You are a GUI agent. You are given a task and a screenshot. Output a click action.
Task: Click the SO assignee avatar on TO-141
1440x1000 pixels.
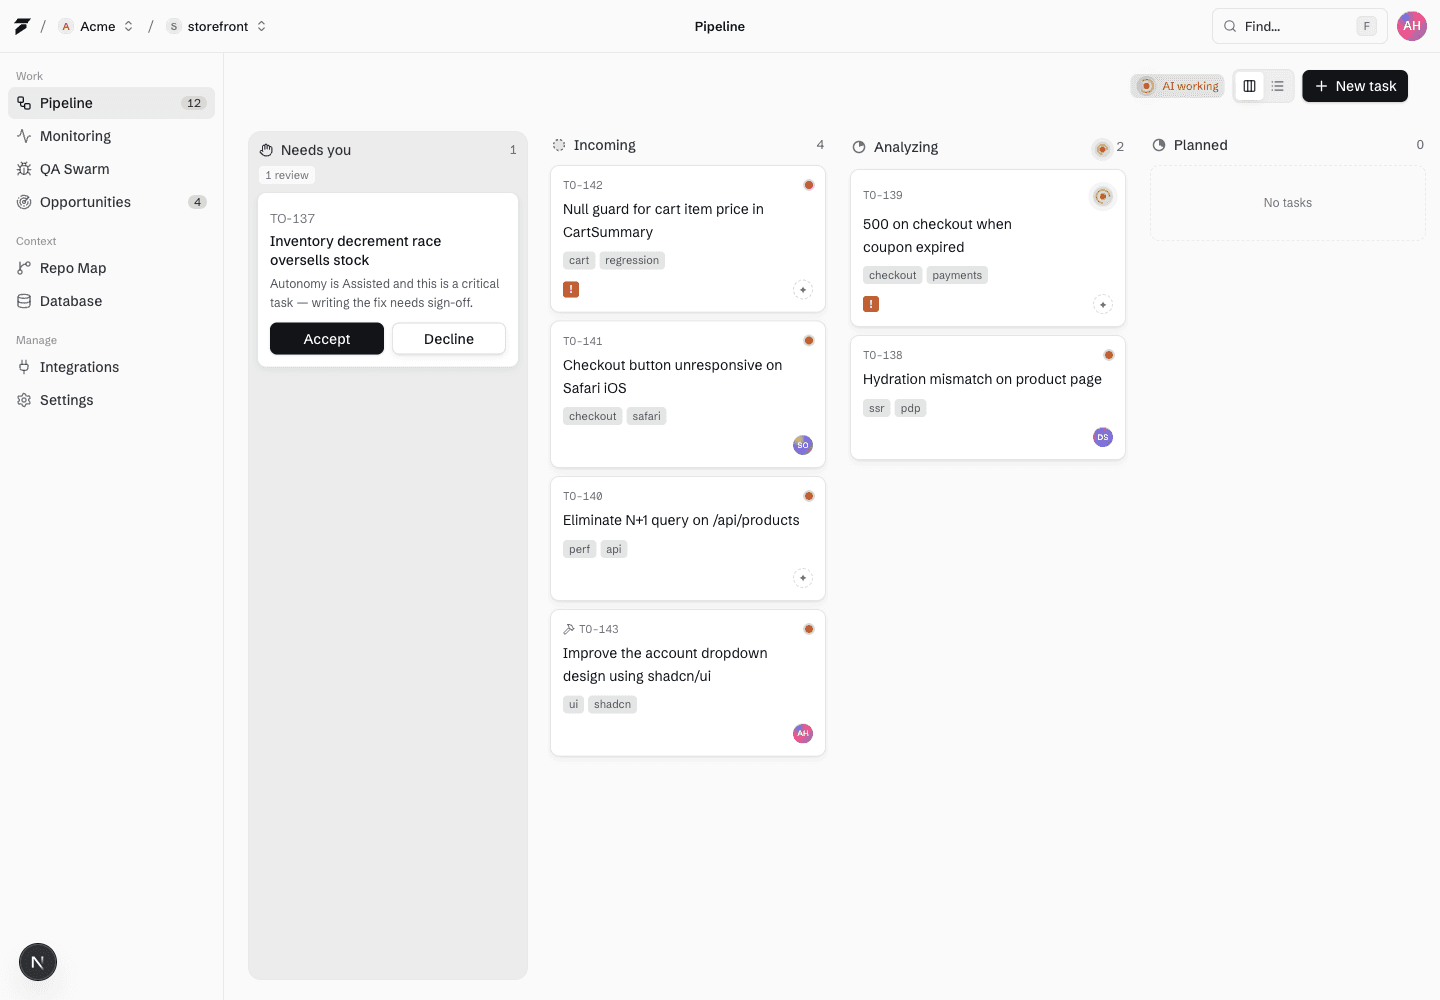pos(803,445)
